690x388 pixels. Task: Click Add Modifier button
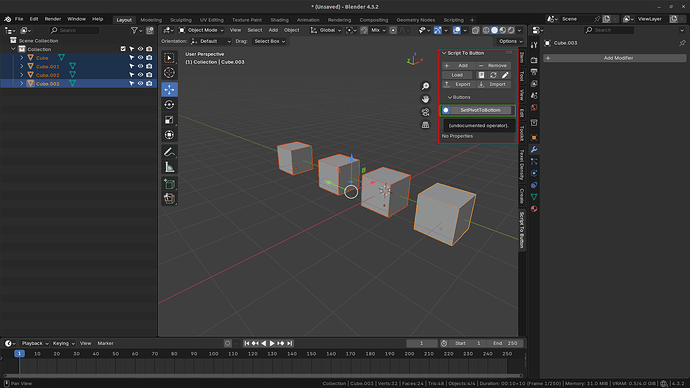point(615,58)
